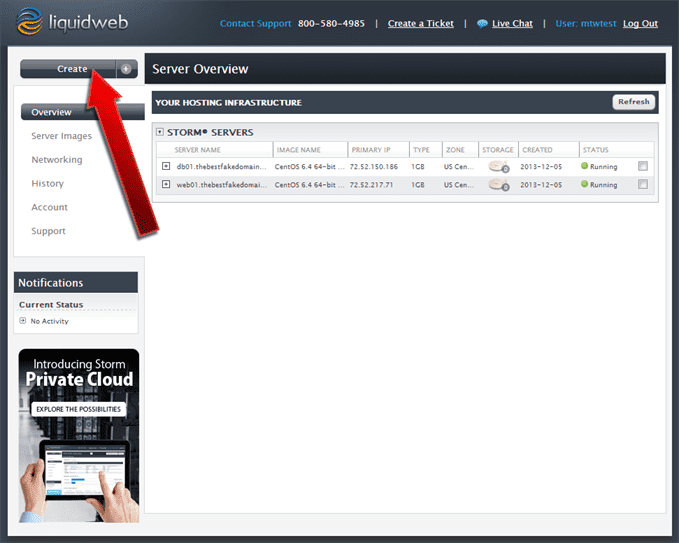Start a Live Chat session
This screenshot has width=679, height=543.
[512, 24]
